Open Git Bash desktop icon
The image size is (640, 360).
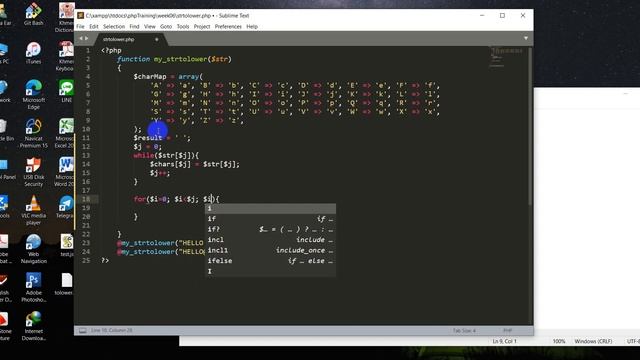click(x=33, y=14)
